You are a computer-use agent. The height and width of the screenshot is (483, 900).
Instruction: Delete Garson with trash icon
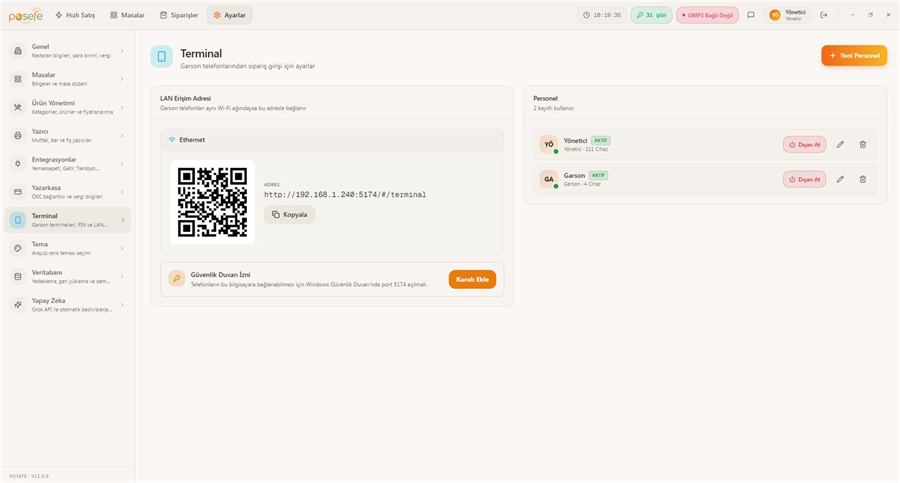863,179
